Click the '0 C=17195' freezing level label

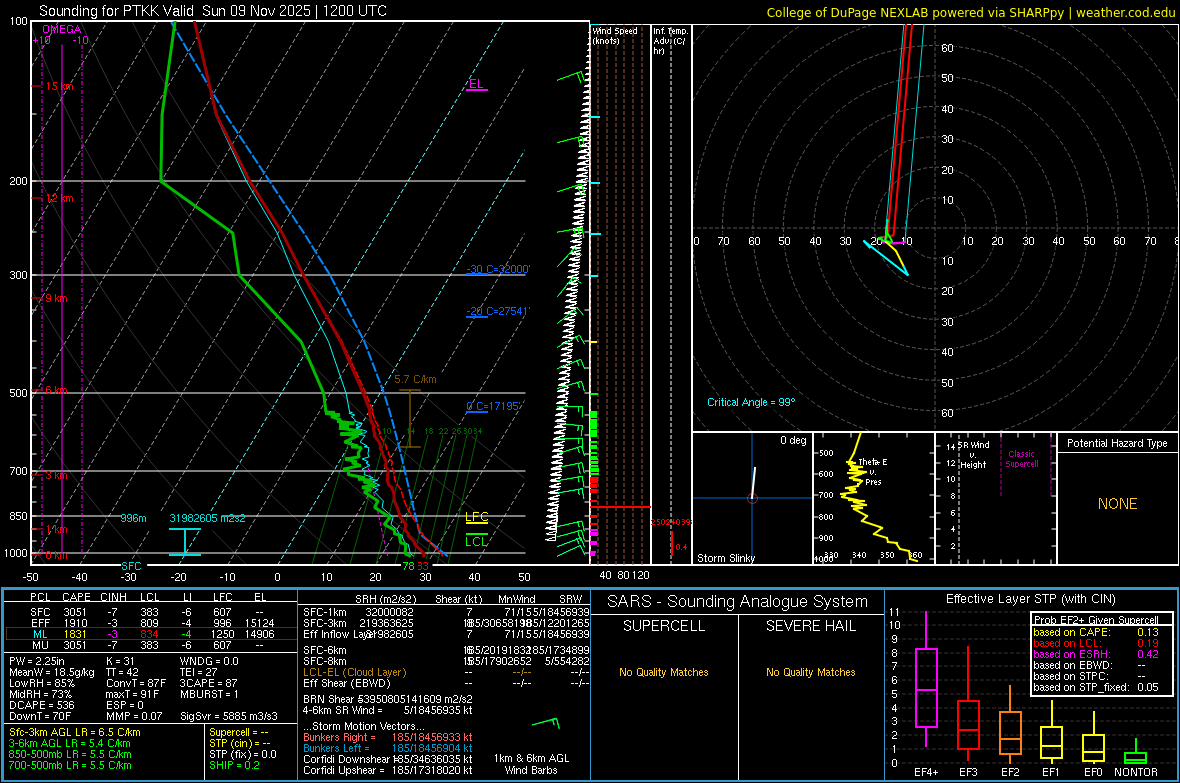pyautogui.click(x=494, y=407)
